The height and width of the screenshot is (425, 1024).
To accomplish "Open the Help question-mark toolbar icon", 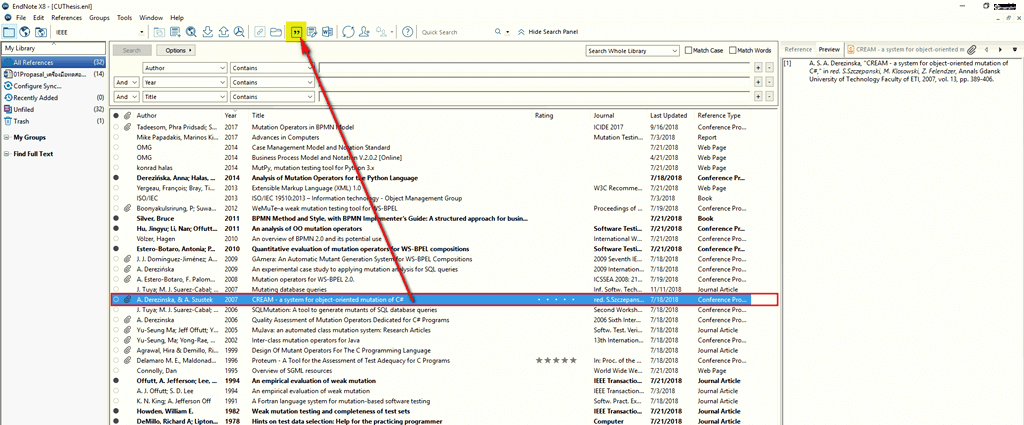I will tap(408, 32).
